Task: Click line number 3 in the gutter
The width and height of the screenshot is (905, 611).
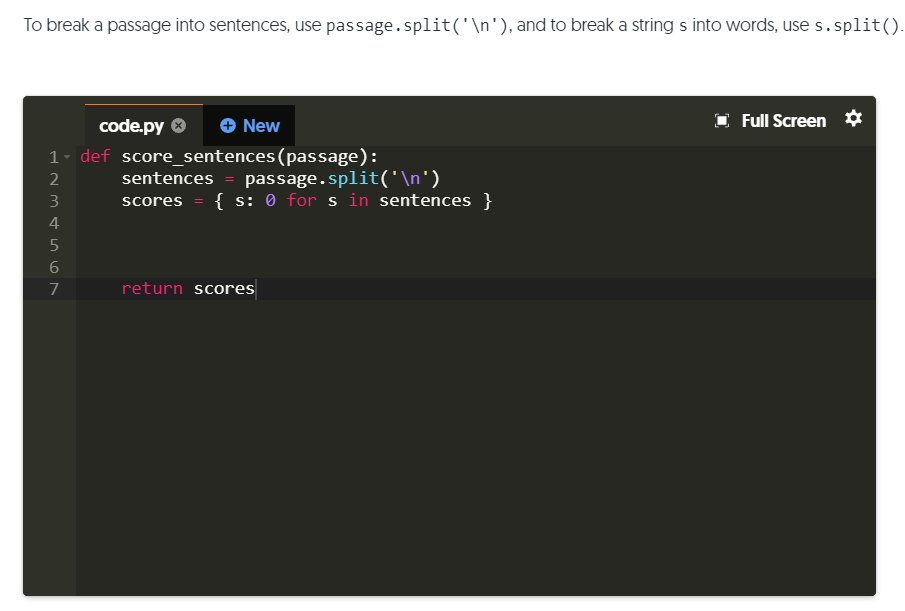Action: [x=53, y=200]
